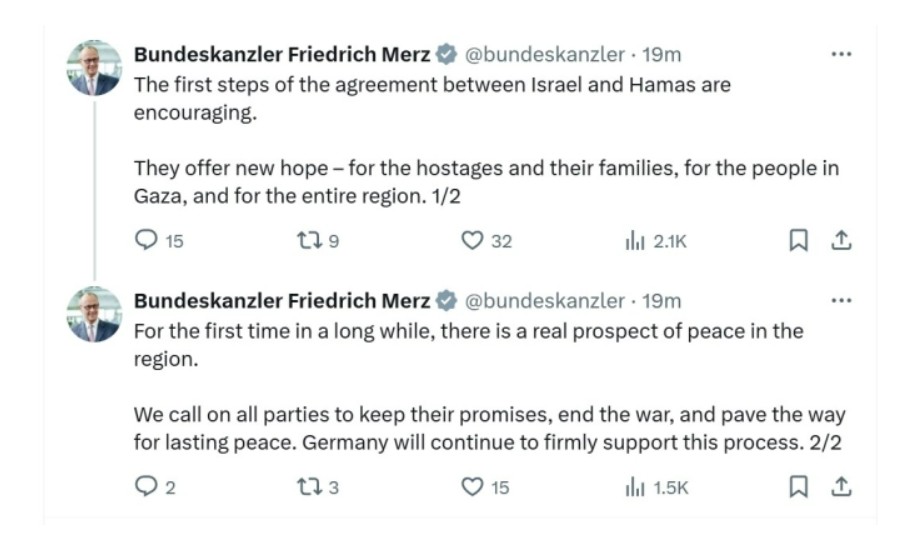
Task: Click Bundeskanzler Friedrich Merz name on first tweet
Action: click(282, 55)
